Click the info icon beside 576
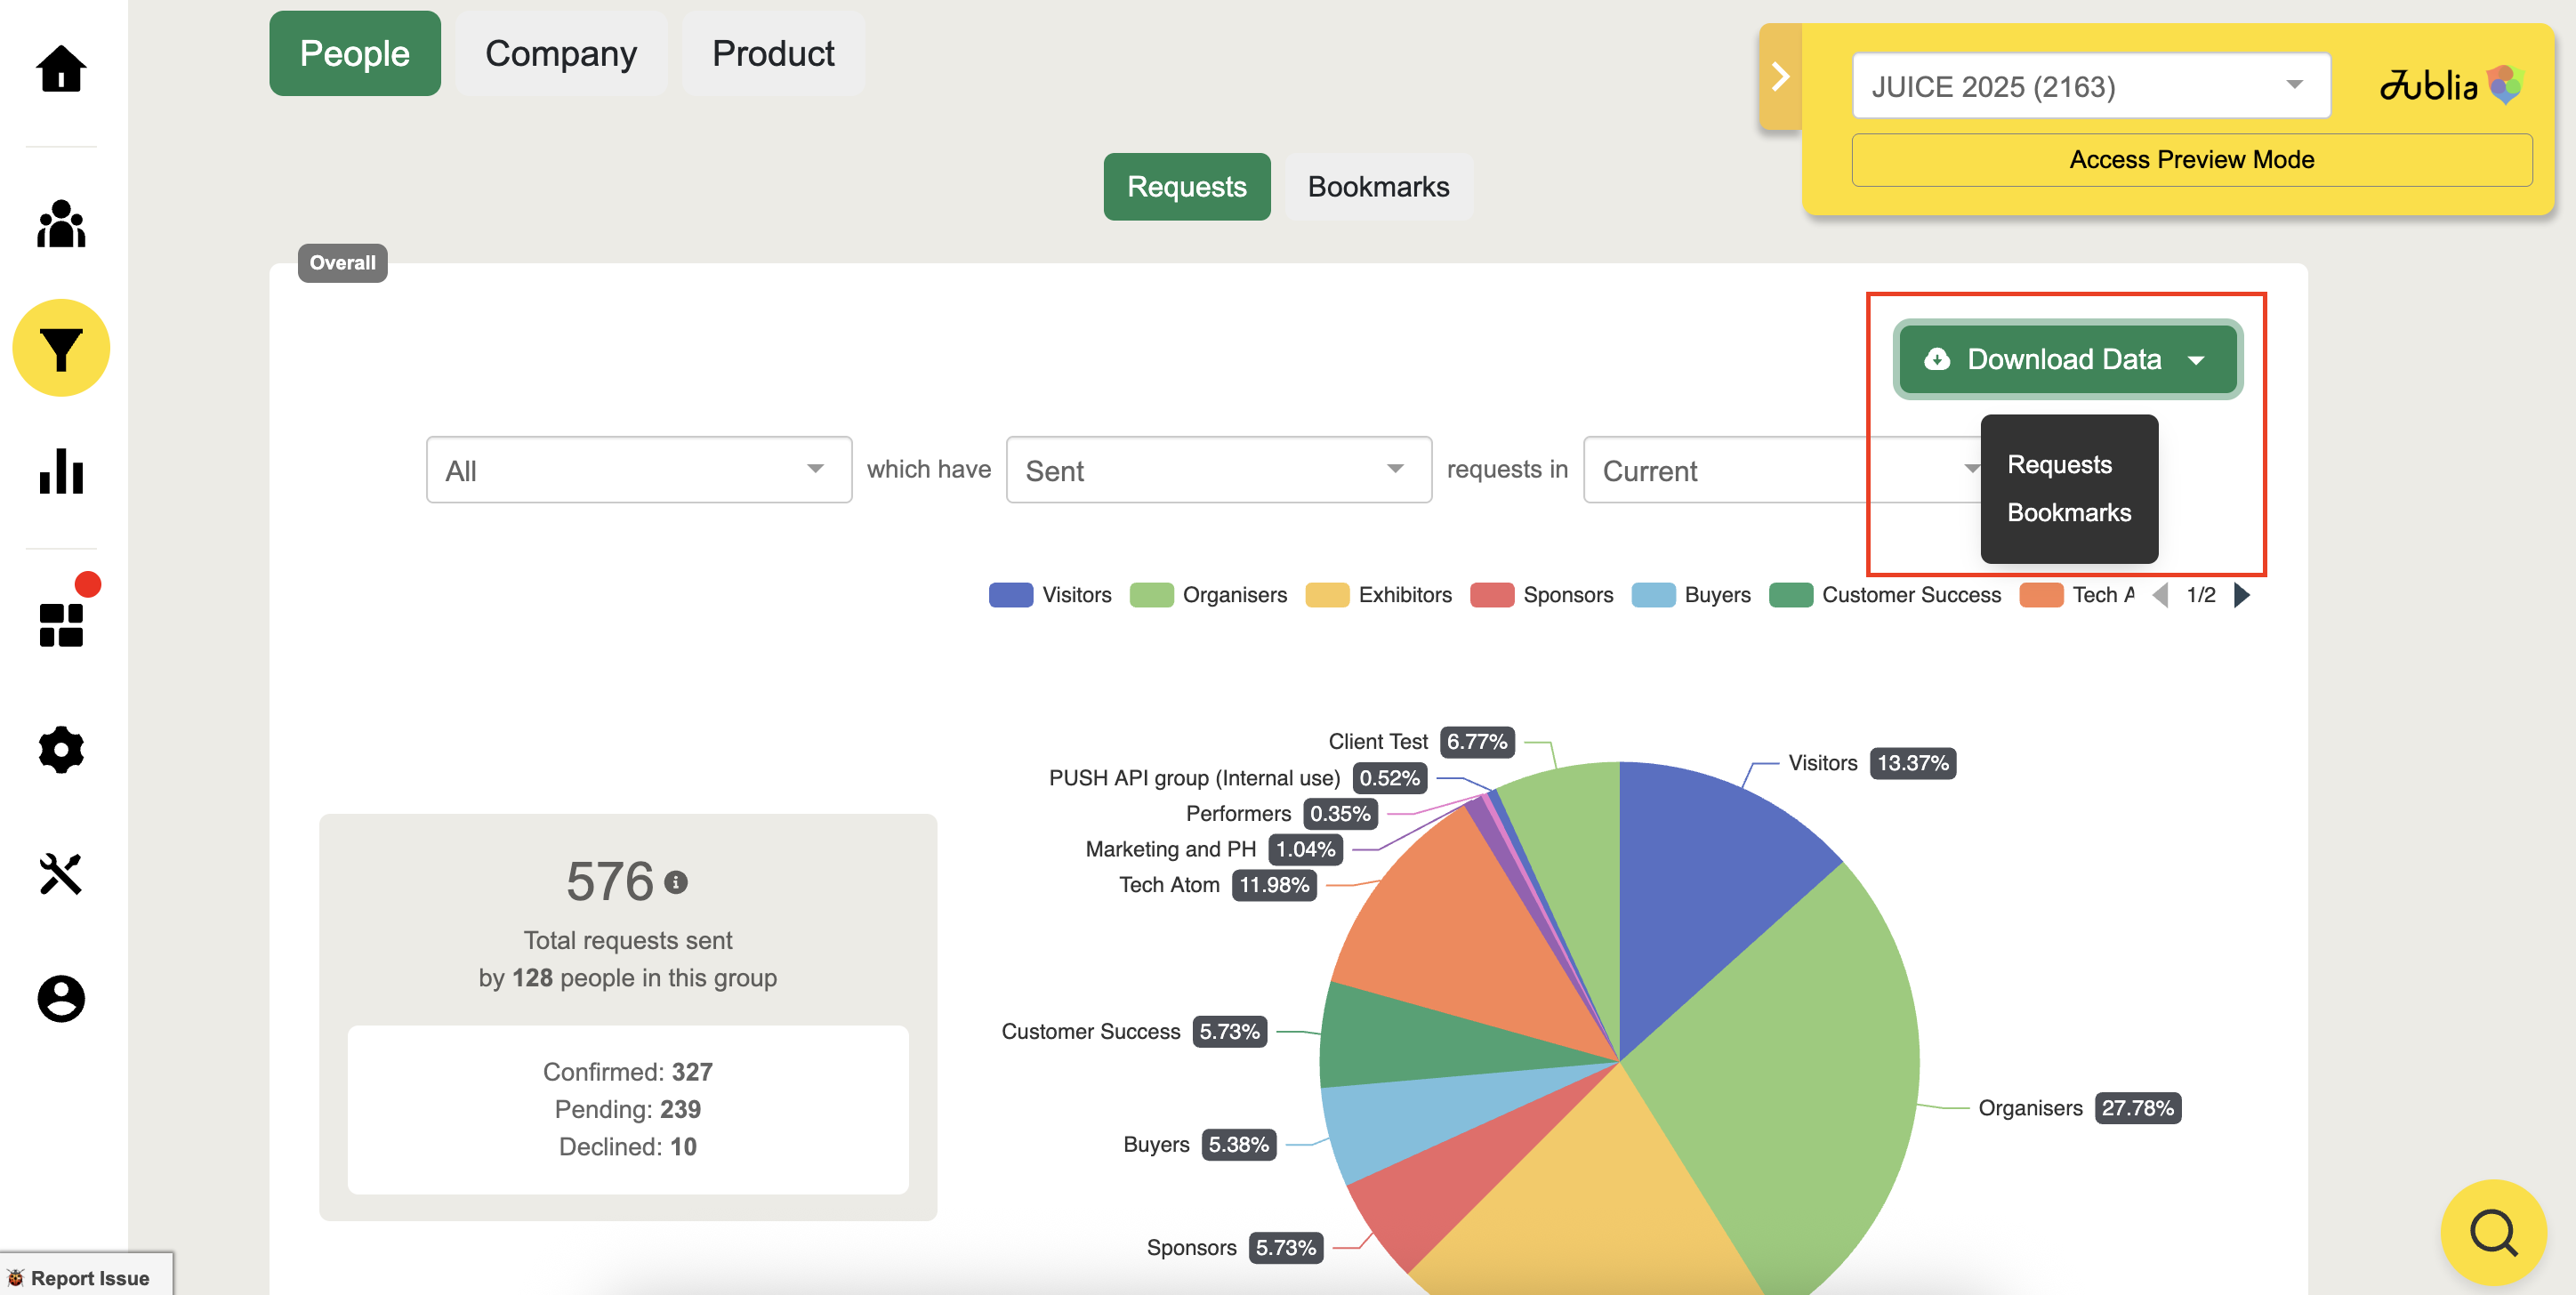This screenshot has width=2576, height=1295. pyautogui.click(x=676, y=882)
